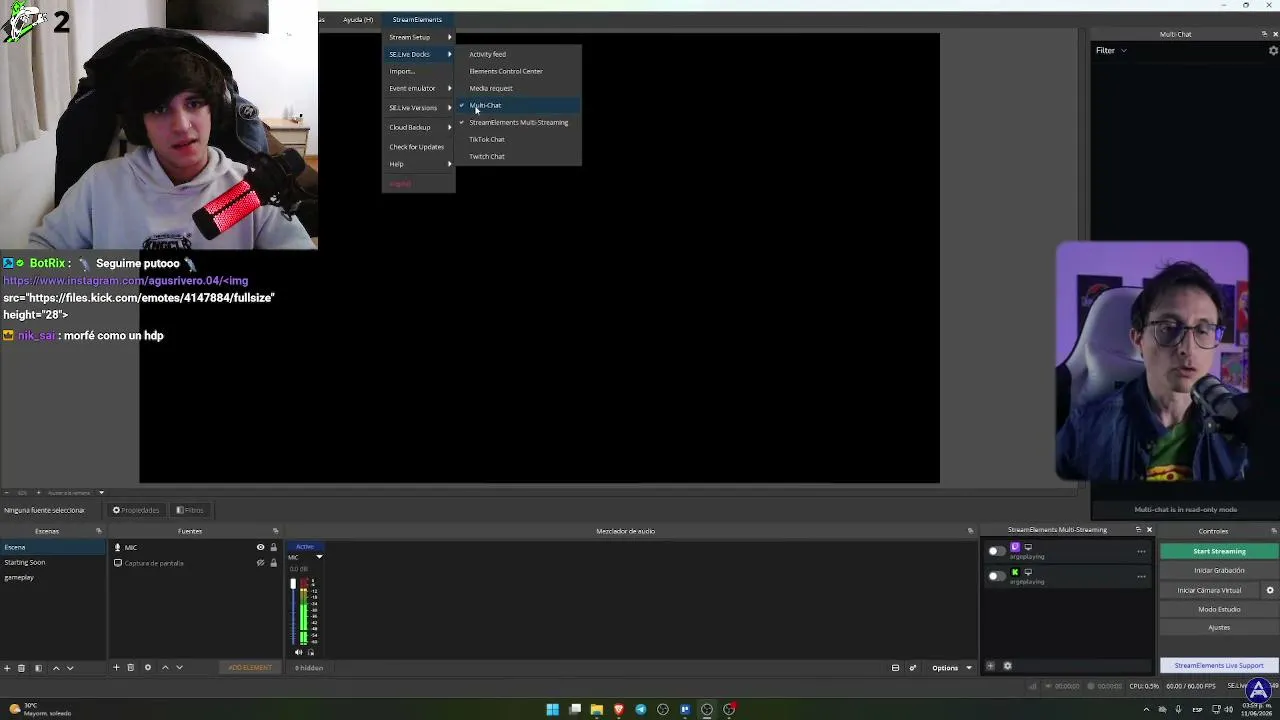
Task: Open Telegram from the taskbar
Action: point(641,710)
